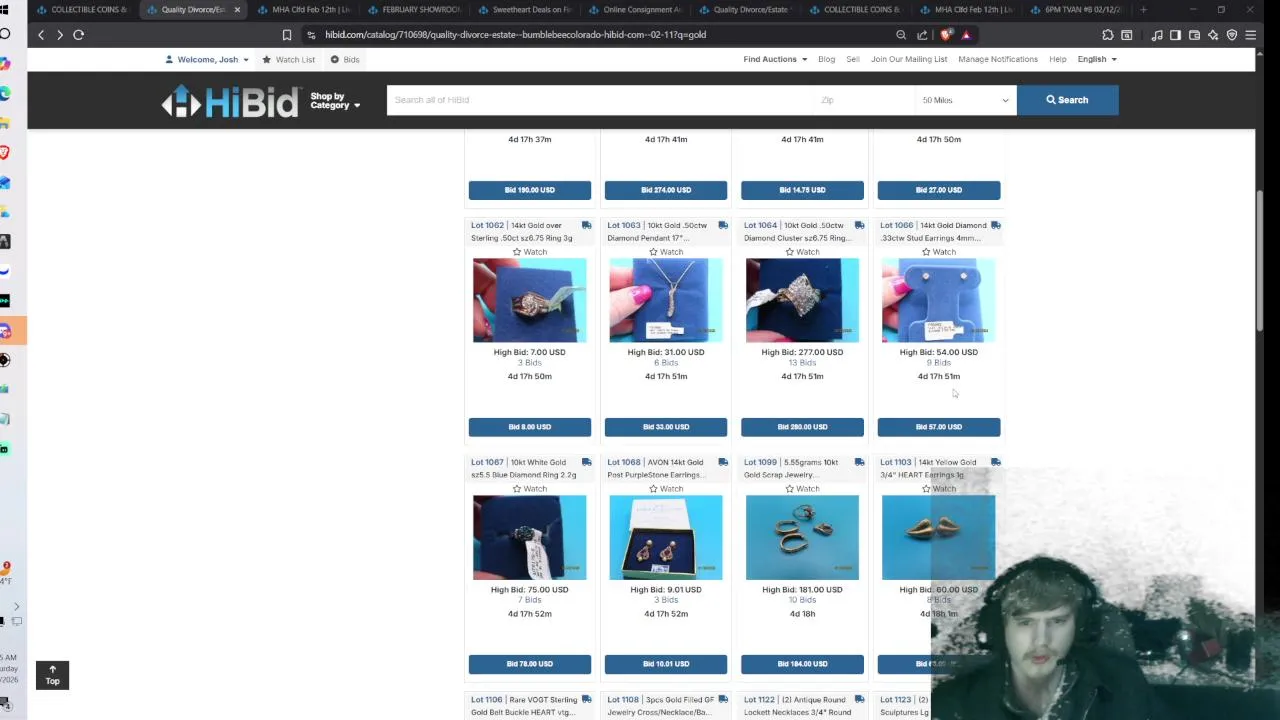Open Join Our Mailing List
This screenshot has height=720, width=1280.
(x=909, y=59)
